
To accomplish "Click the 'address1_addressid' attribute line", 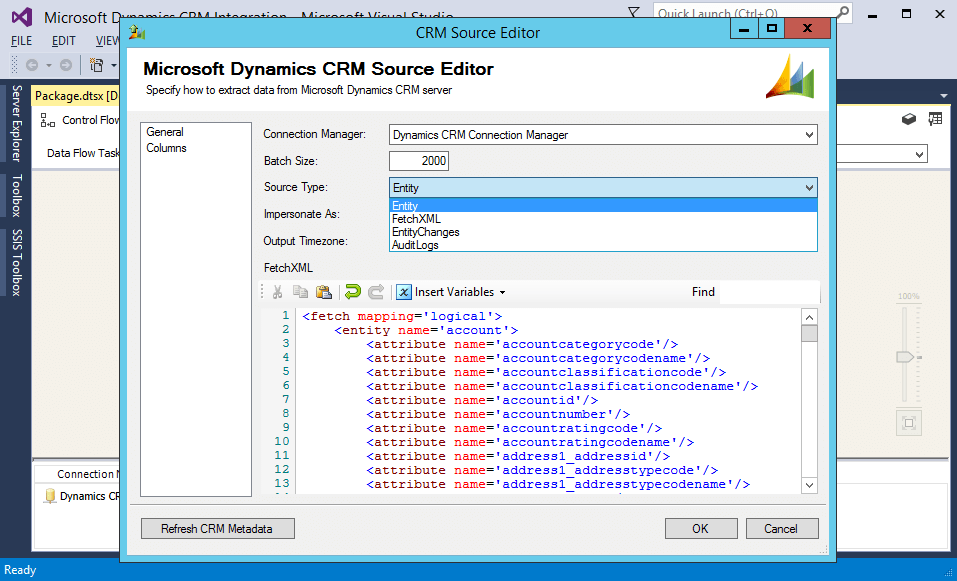I will point(518,456).
